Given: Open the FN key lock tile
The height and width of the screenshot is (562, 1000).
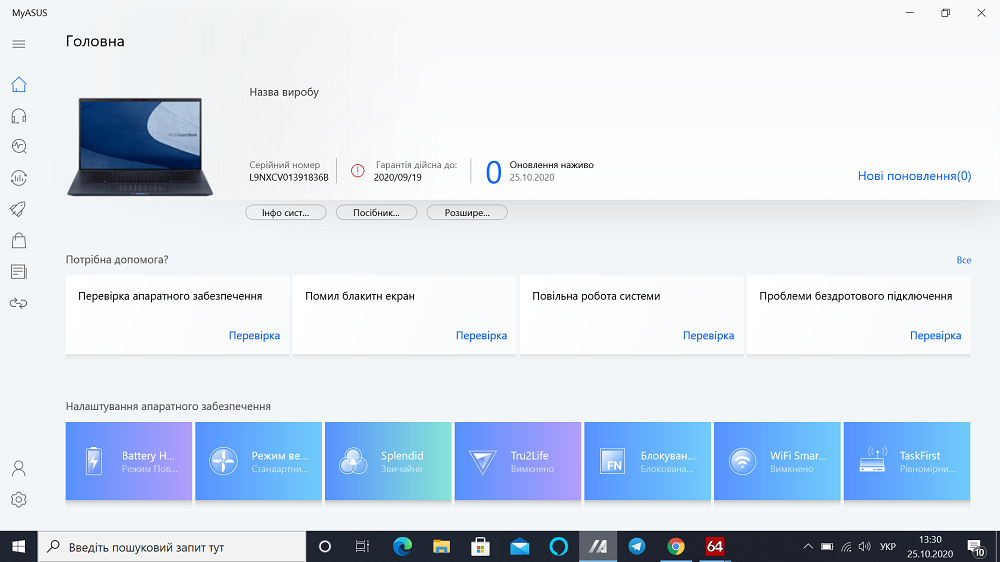Looking at the screenshot, I should click(x=647, y=461).
